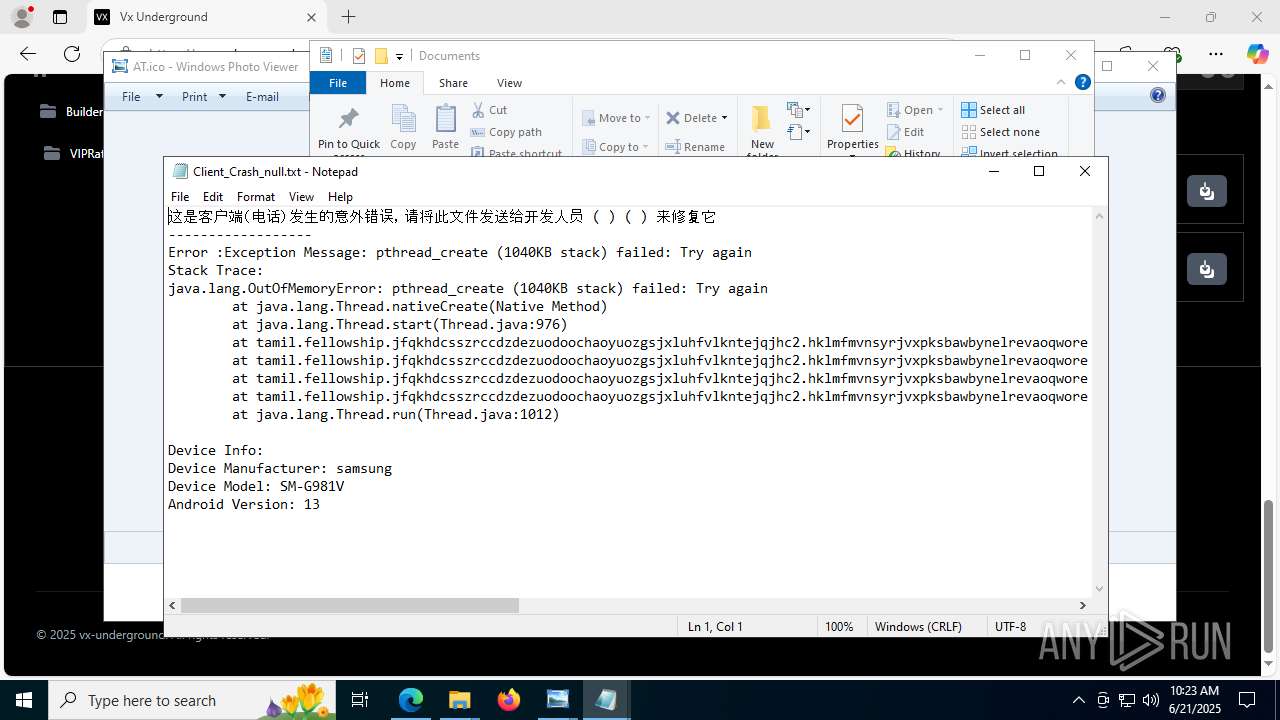
Task: Open the Easy access dropdown
Action: pyautogui.click(x=798, y=132)
